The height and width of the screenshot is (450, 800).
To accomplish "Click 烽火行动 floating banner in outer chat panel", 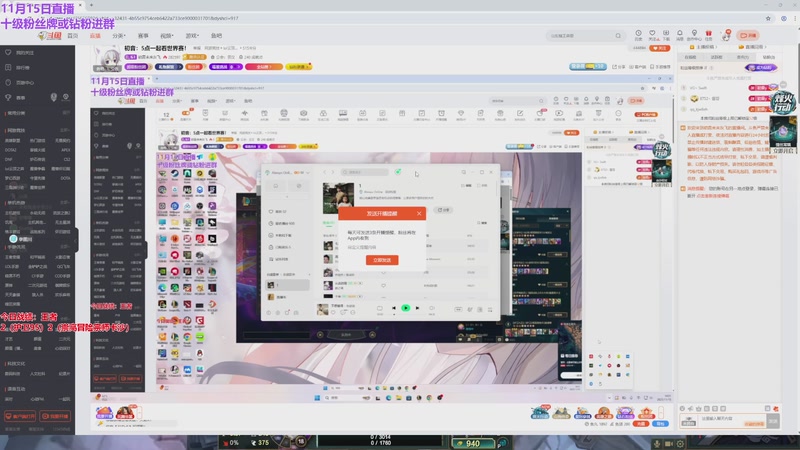I will click(782, 103).
